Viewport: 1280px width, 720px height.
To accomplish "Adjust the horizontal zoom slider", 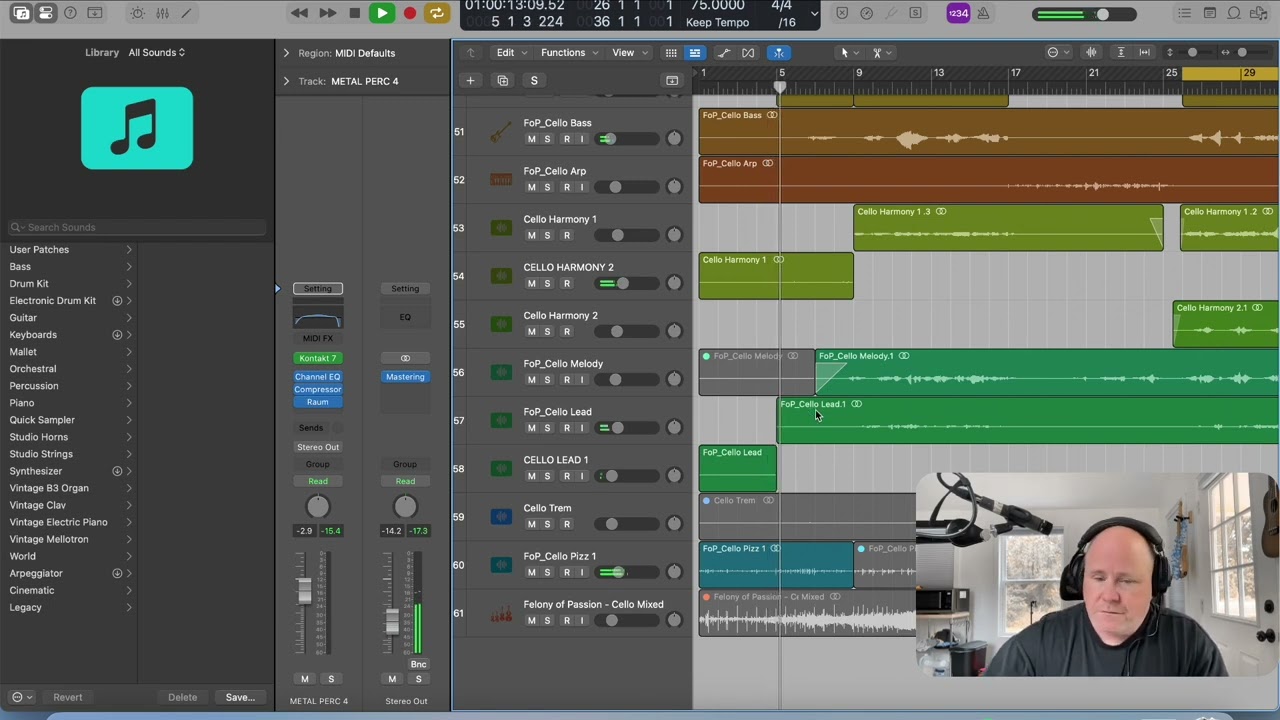I will (1242, 52).
